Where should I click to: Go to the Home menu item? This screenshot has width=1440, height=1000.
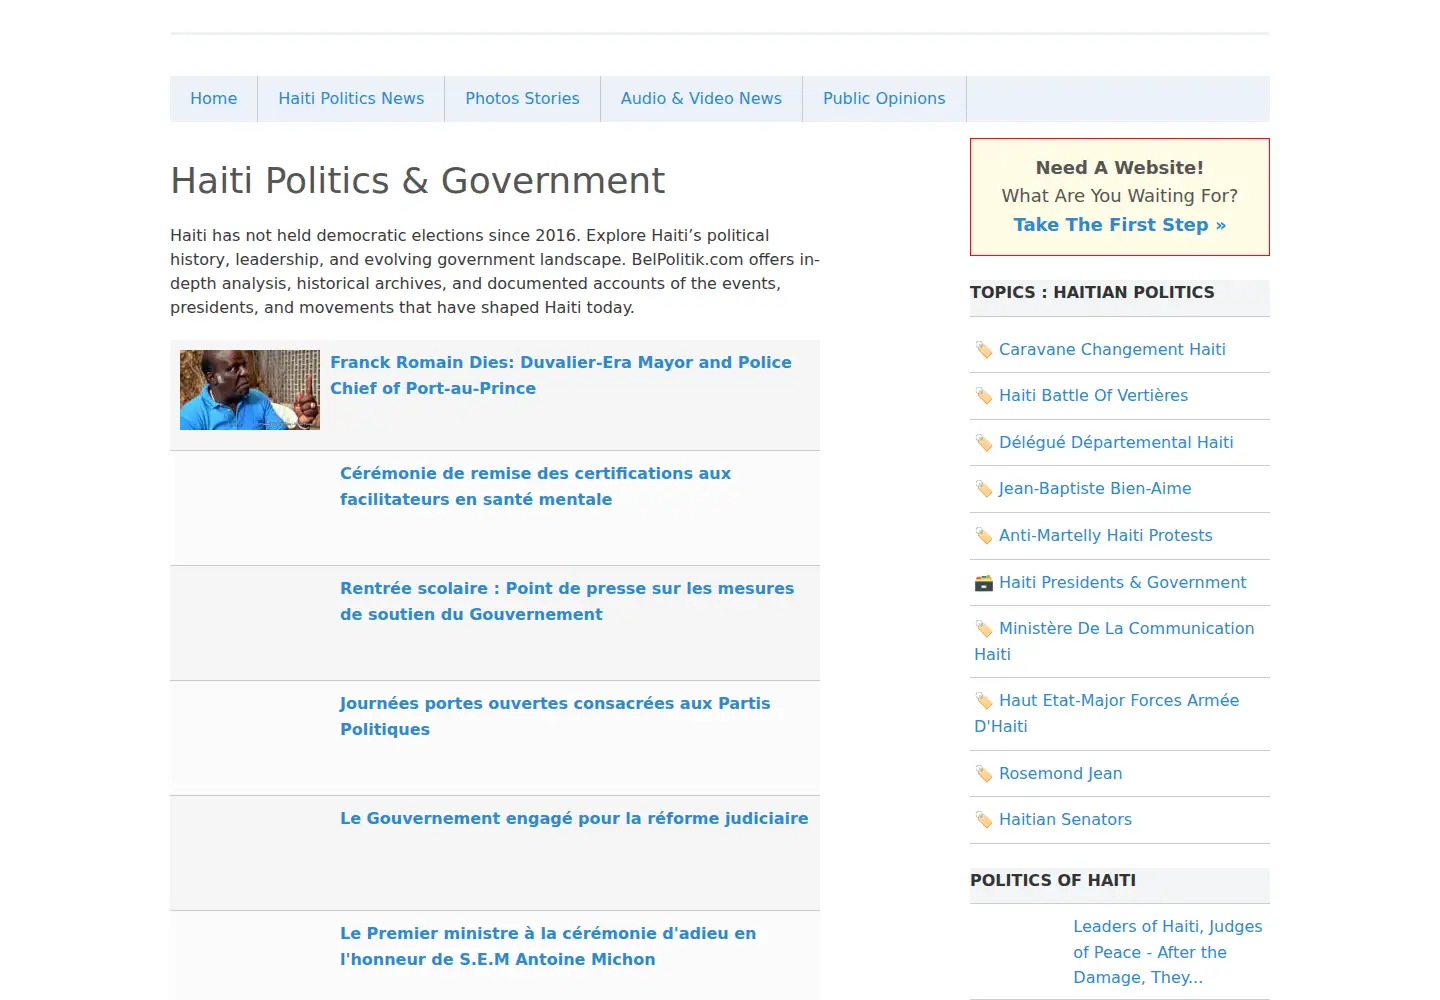pyautogui.click(x=214, y=99)
